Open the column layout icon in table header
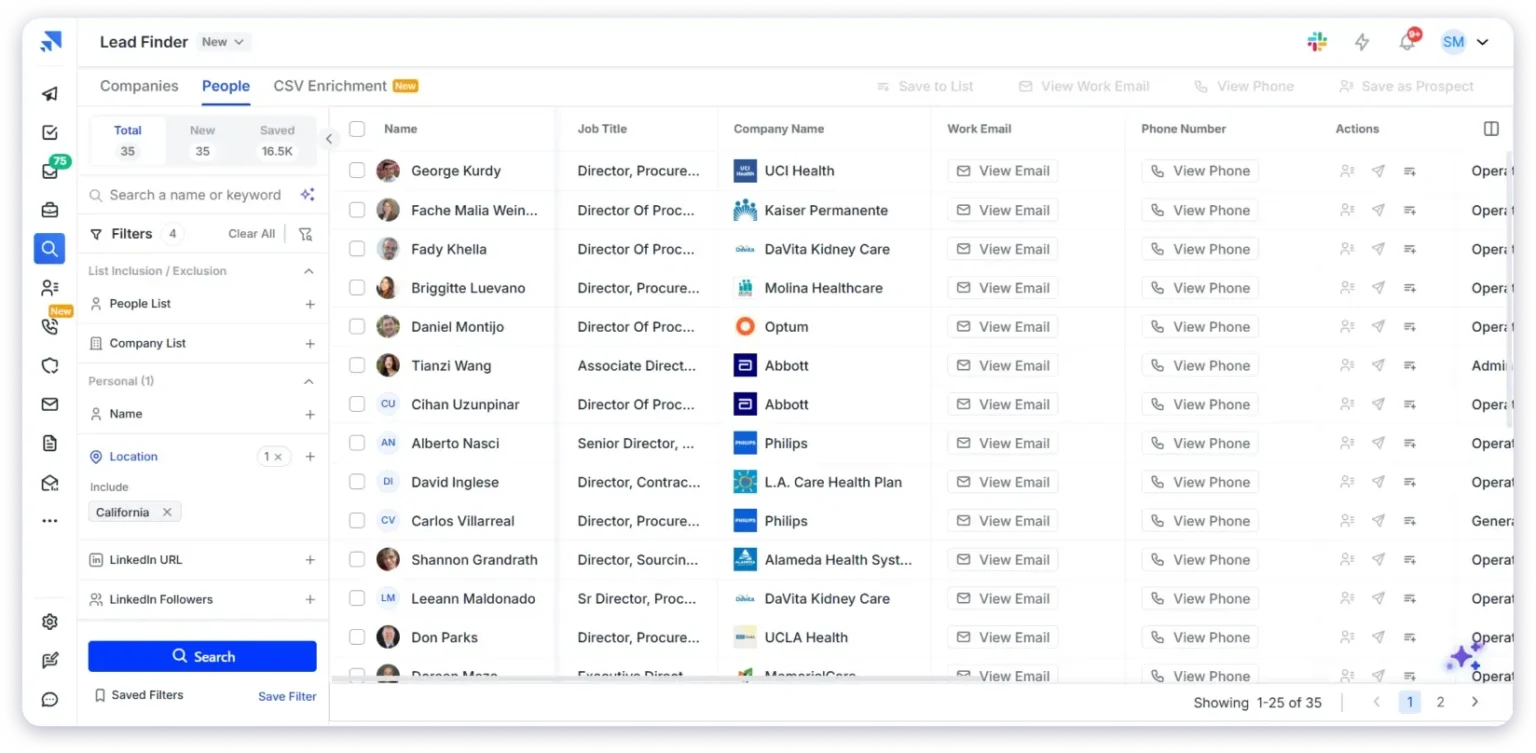Screen dimensions: 1536x753 tap(1491, 129)
